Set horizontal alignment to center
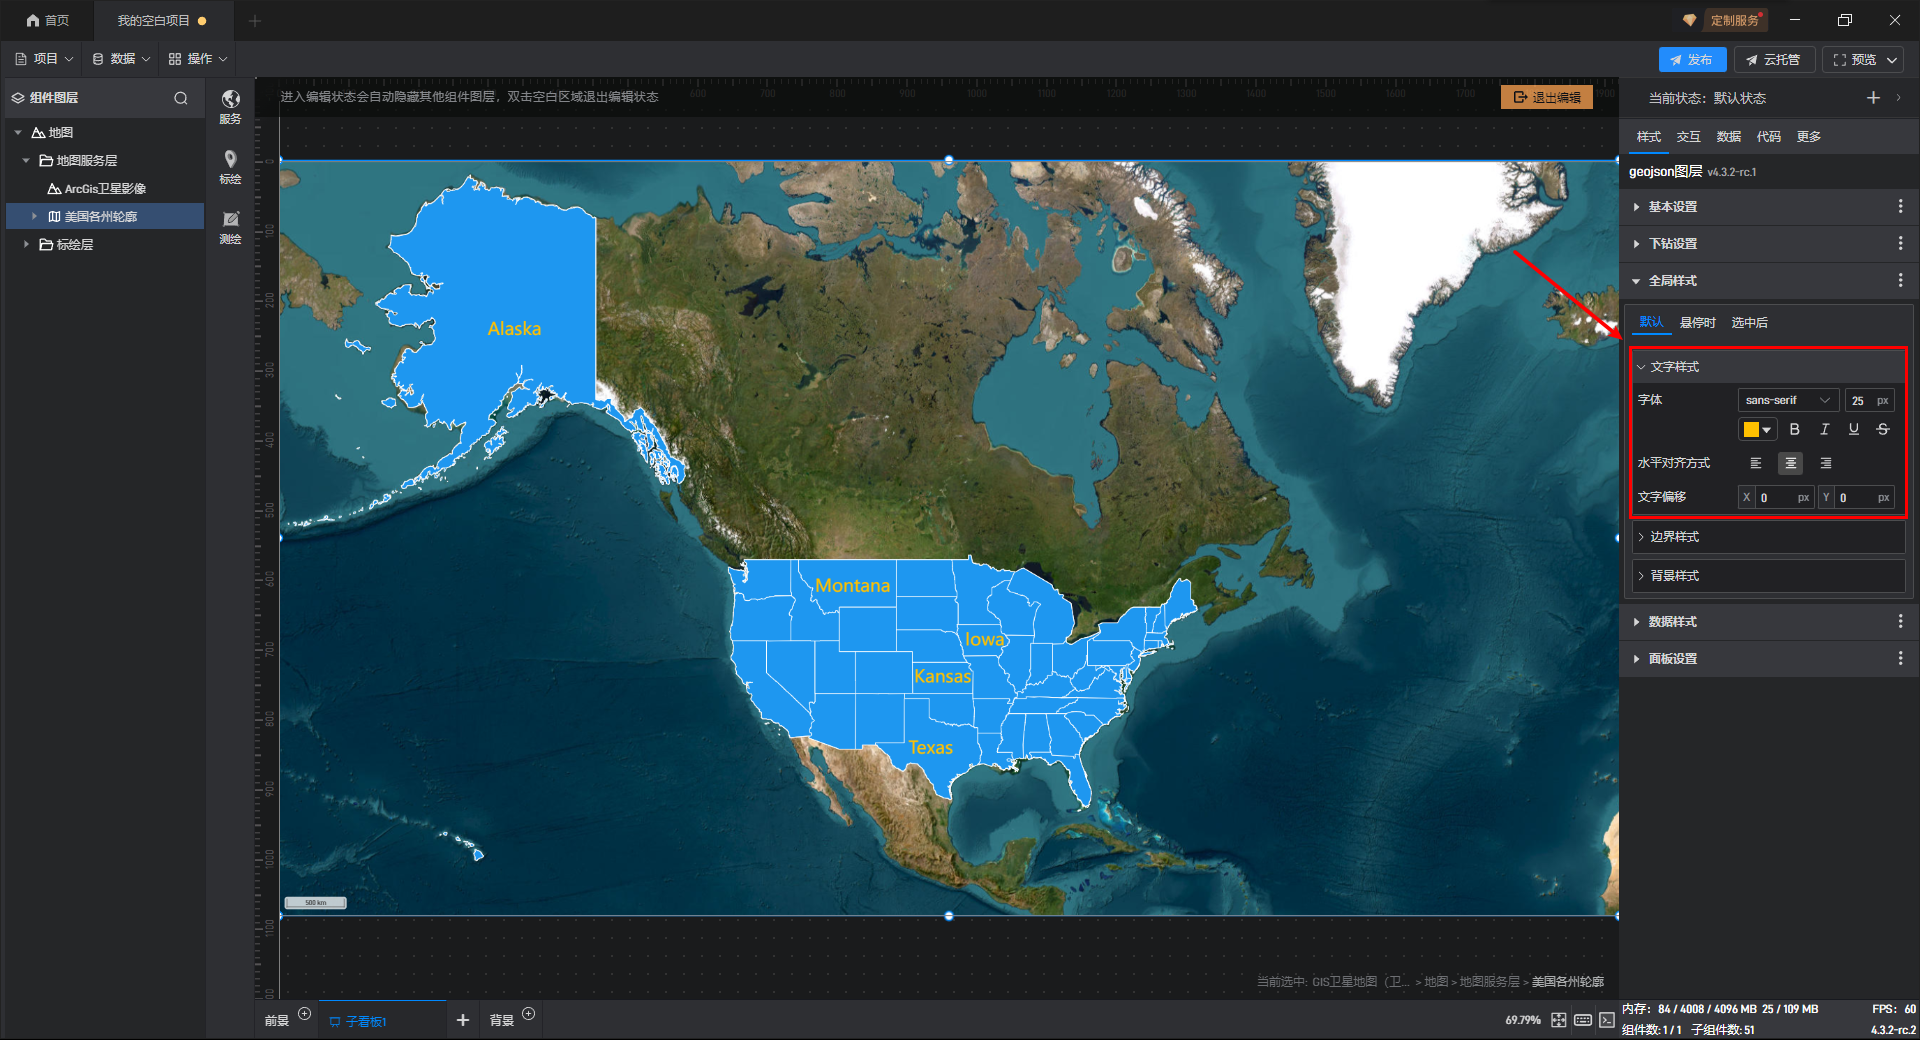 1791,463
